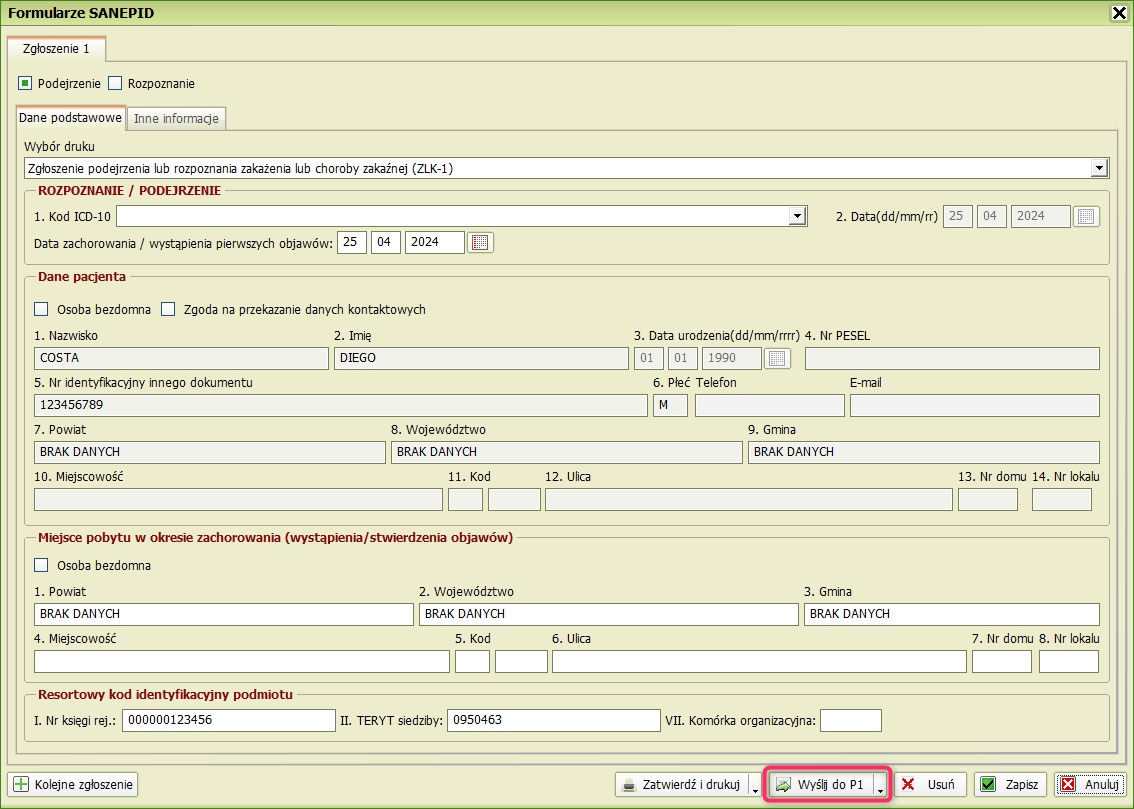1134x809 pixels.
Task: Open calendar picker for symptom onset date
Action: click(481, 242)
